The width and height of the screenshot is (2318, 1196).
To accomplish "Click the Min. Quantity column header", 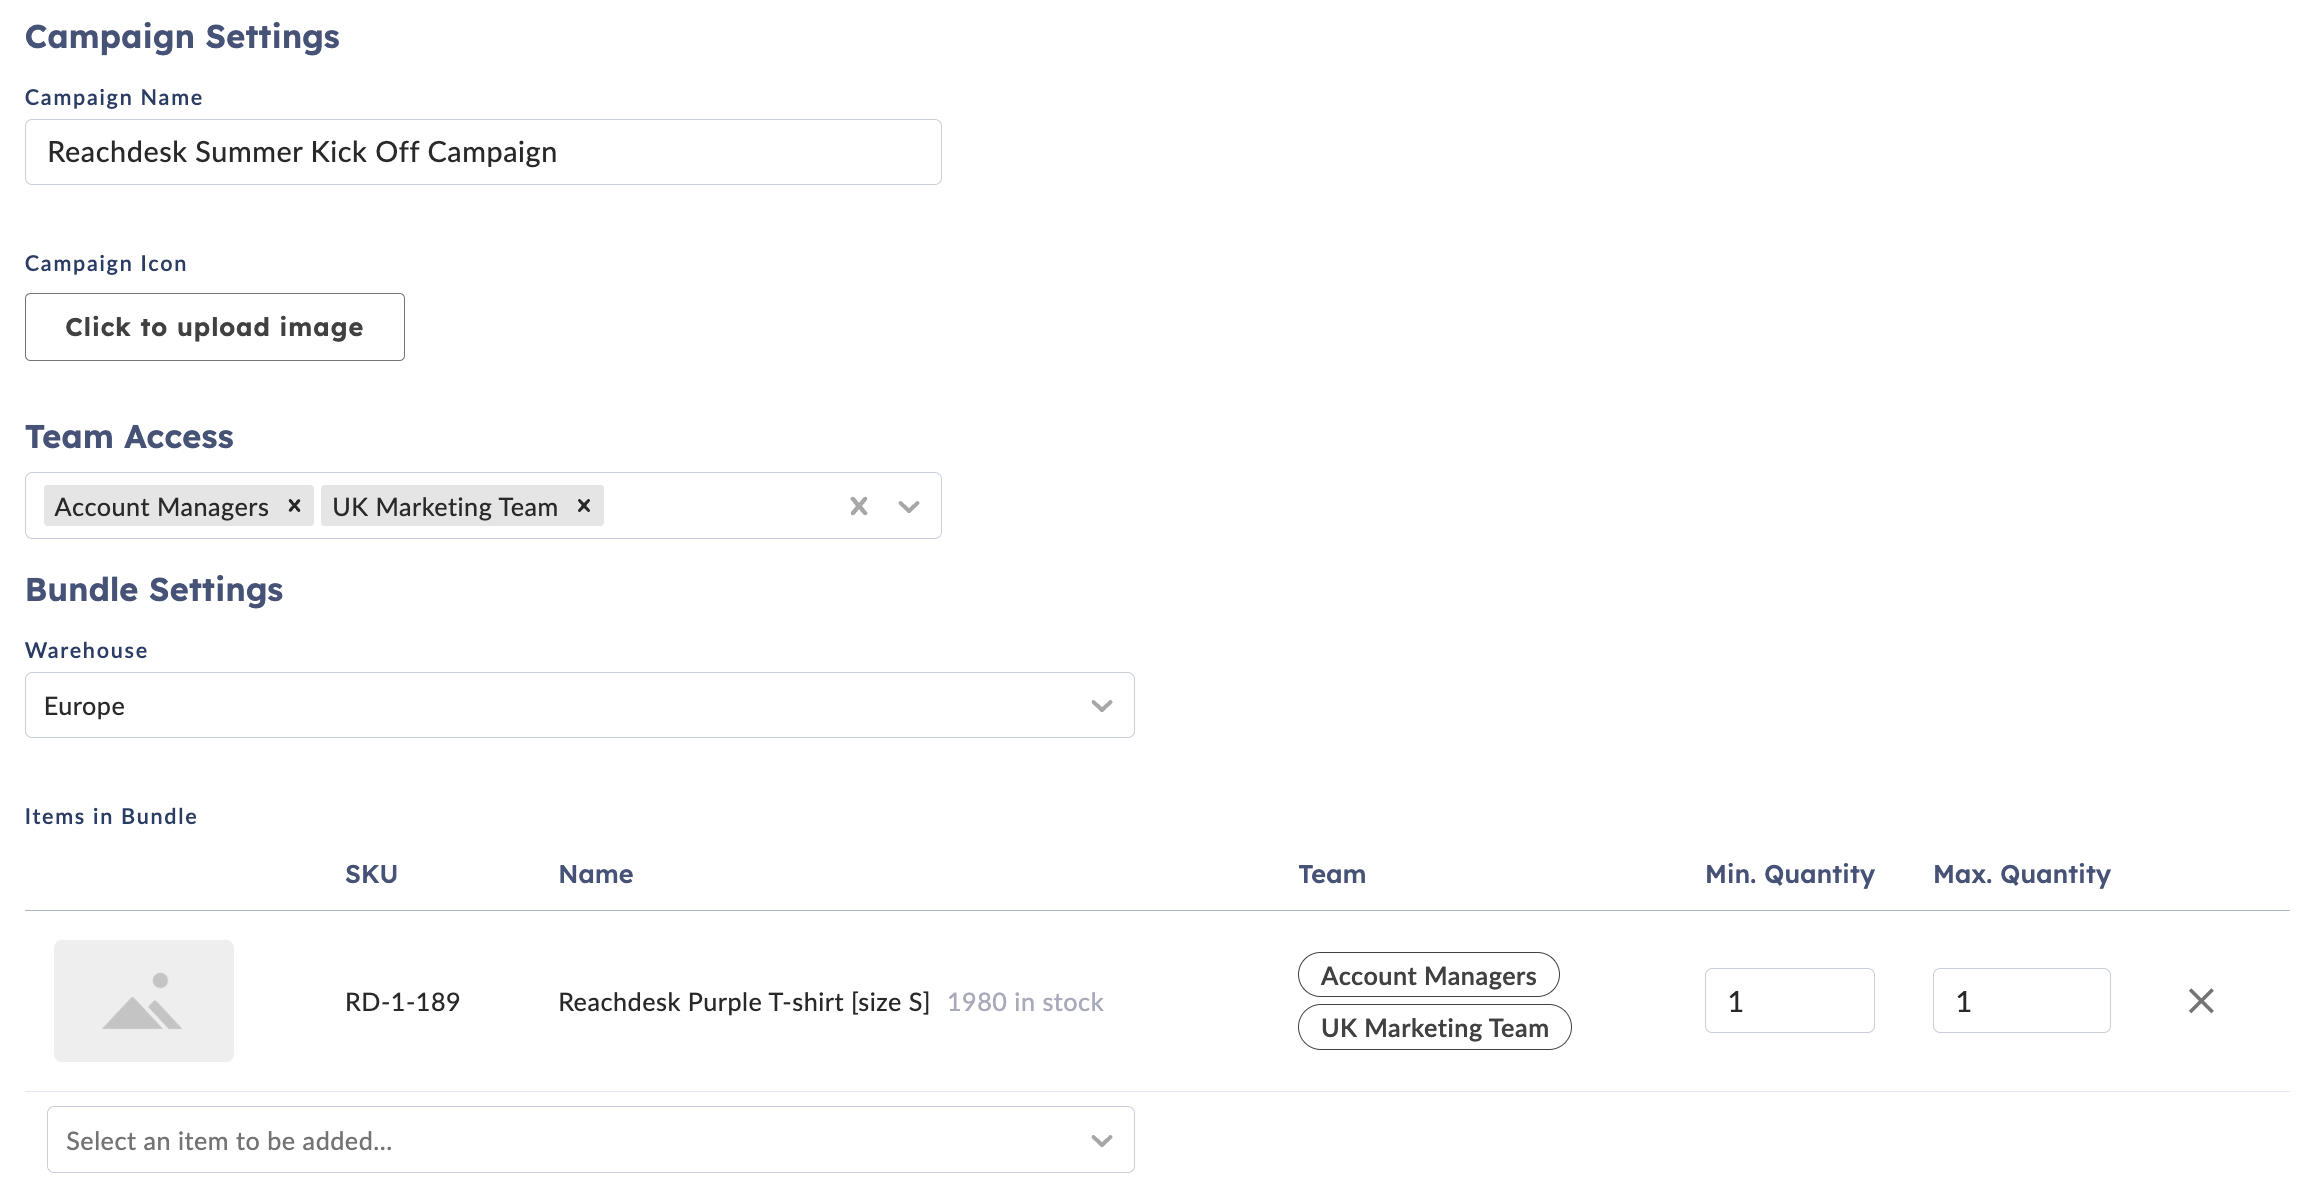I will (x=1790, y=874).
